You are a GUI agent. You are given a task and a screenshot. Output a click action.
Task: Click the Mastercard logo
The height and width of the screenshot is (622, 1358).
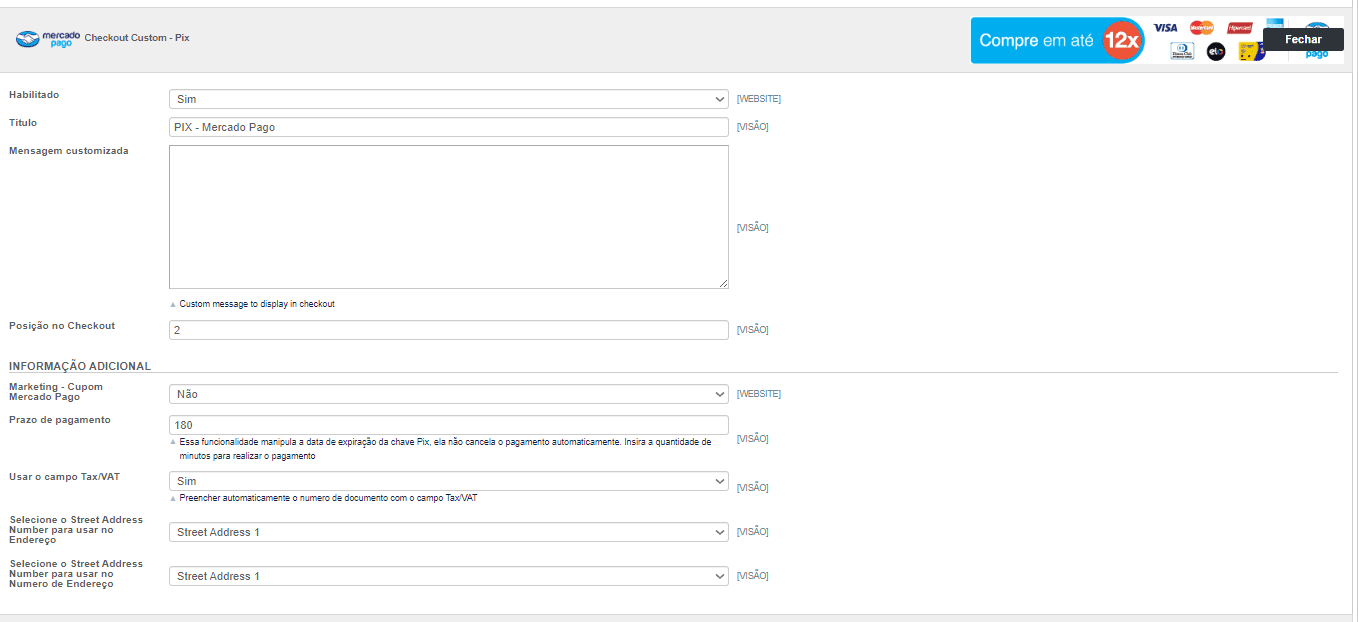click(x=1202, y=27)
